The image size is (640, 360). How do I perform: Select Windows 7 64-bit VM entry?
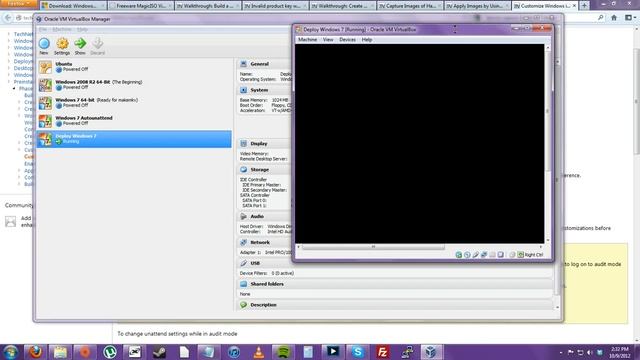pos(134,103)
